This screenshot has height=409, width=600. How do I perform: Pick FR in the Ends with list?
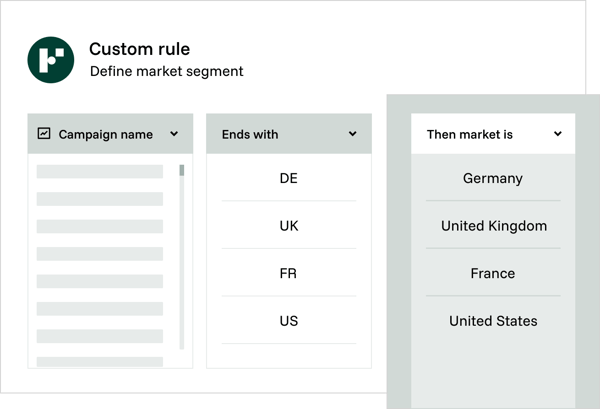point(288,273)
